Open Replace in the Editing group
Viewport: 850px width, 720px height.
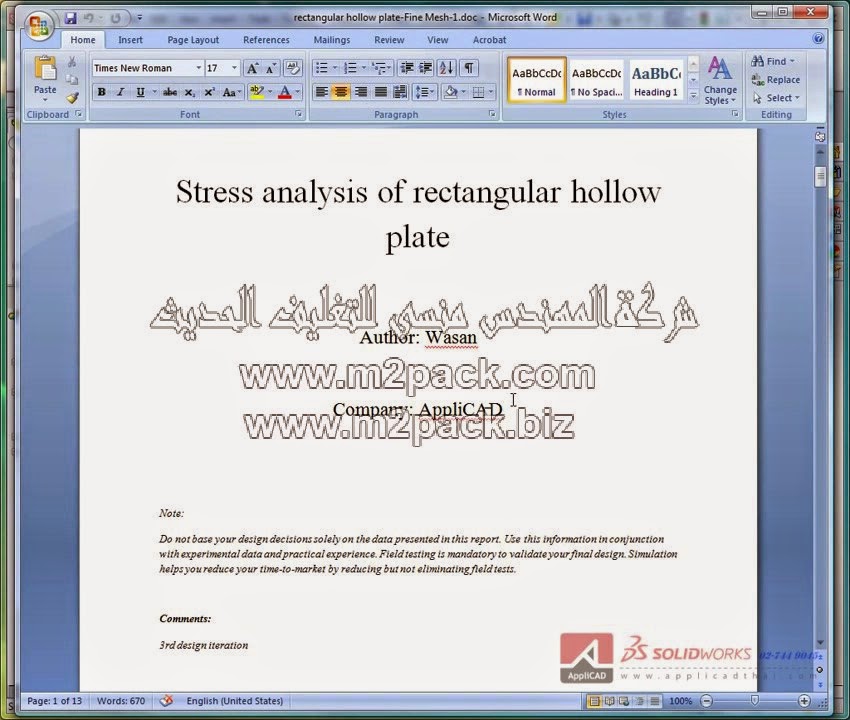click(x=776, y=80)
